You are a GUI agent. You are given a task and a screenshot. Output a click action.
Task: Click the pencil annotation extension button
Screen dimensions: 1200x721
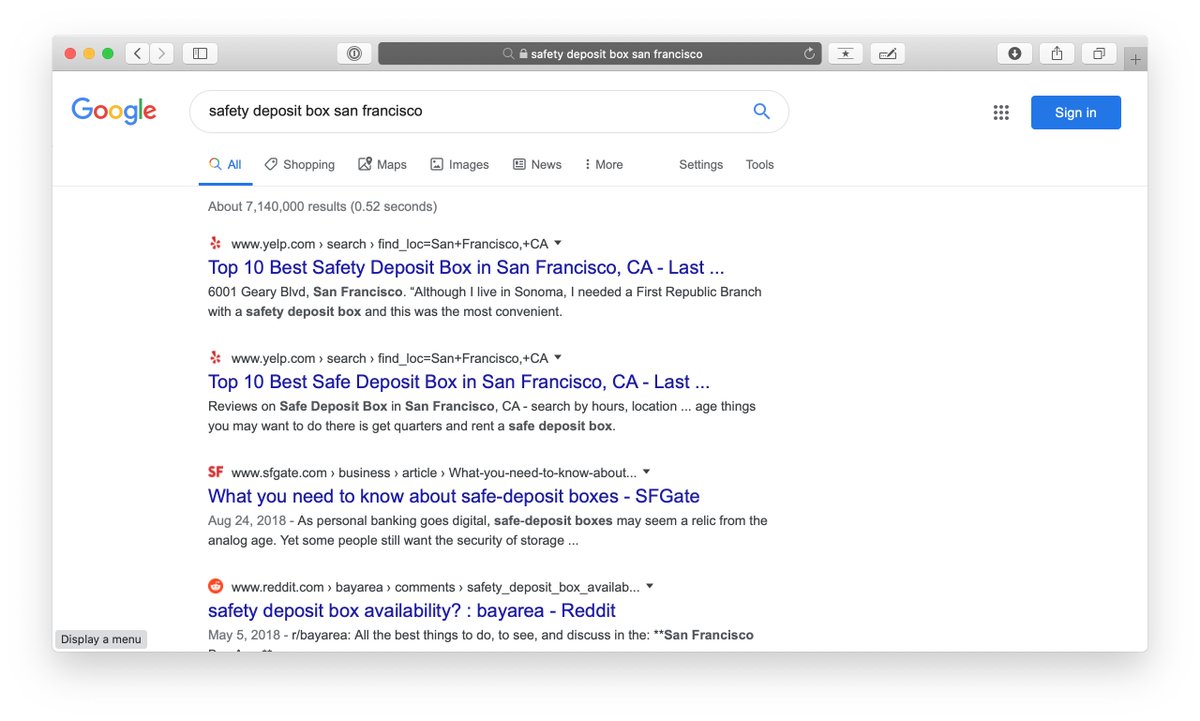[x=887, y=53]
